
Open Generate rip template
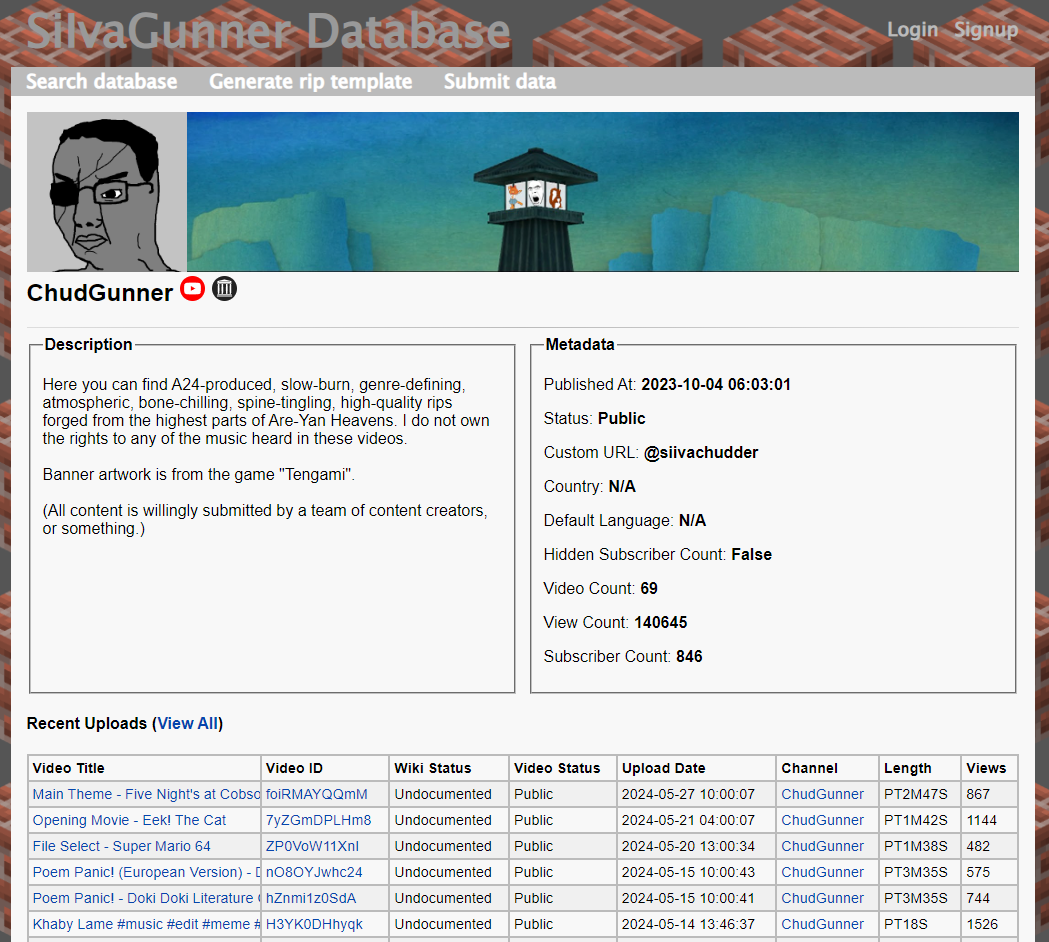(310, 82)
